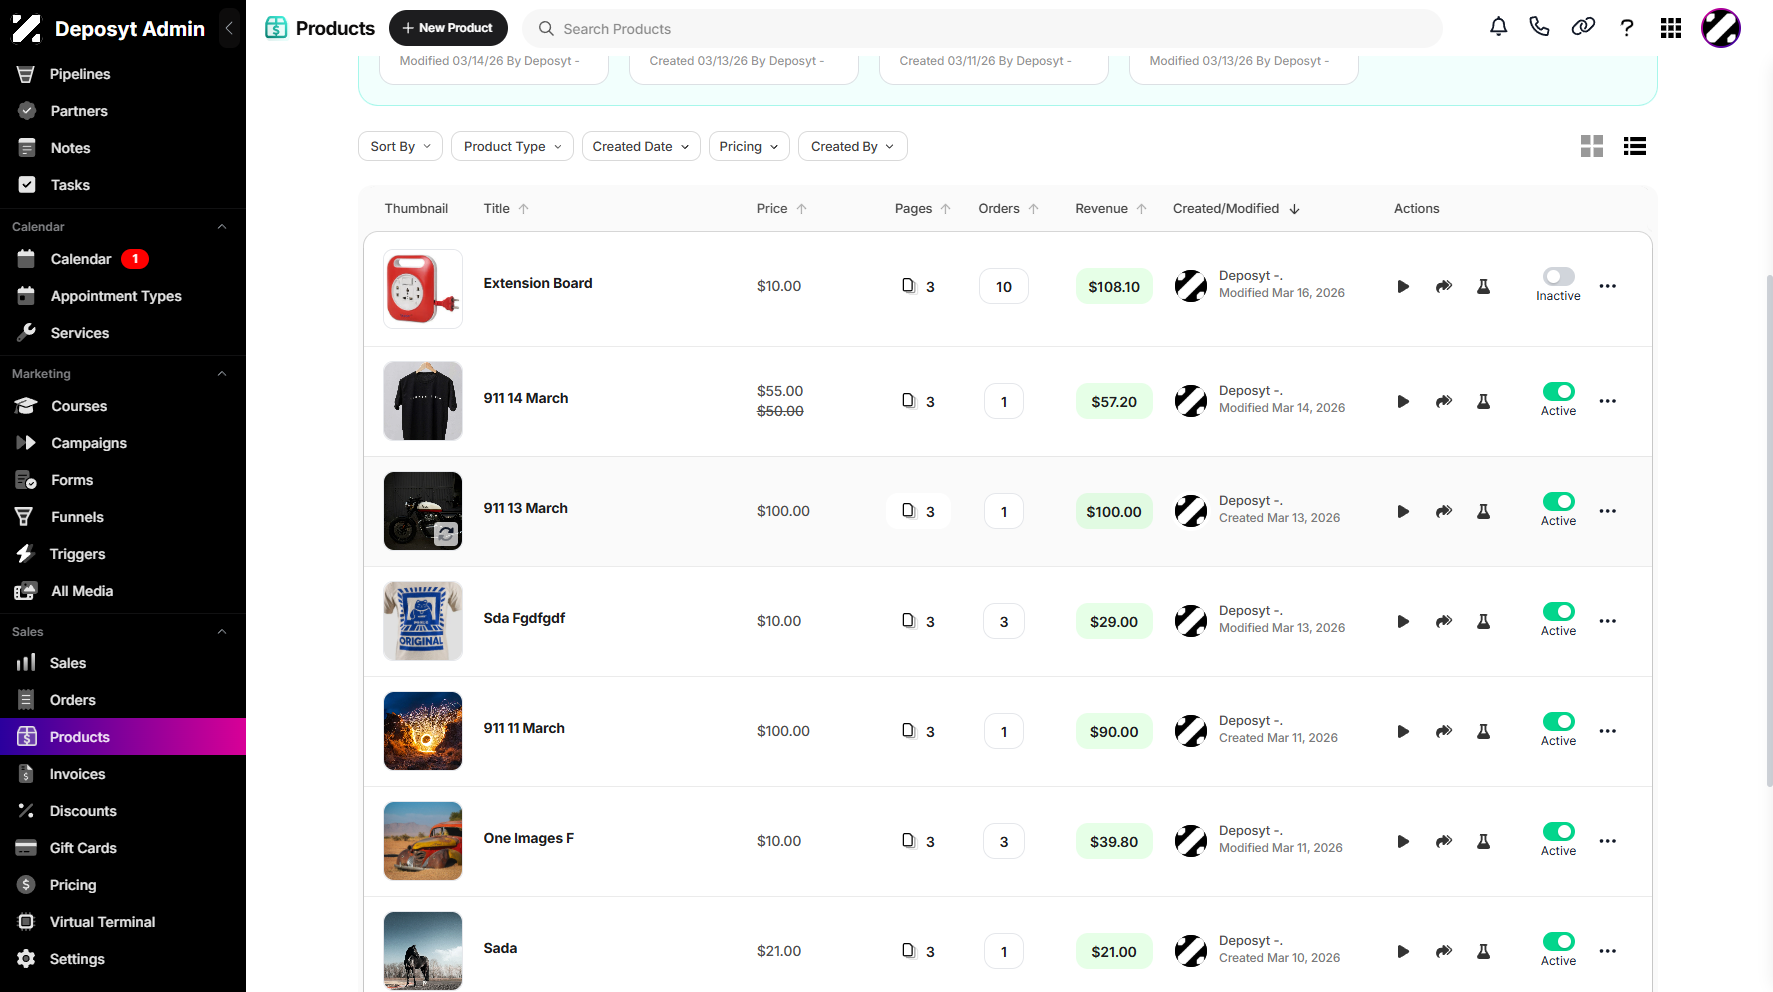Image resolution: width=1773 pixels, height=992 pixels.
Task: Toggle active status of One Images F
Action: (x=1559, y=831)
